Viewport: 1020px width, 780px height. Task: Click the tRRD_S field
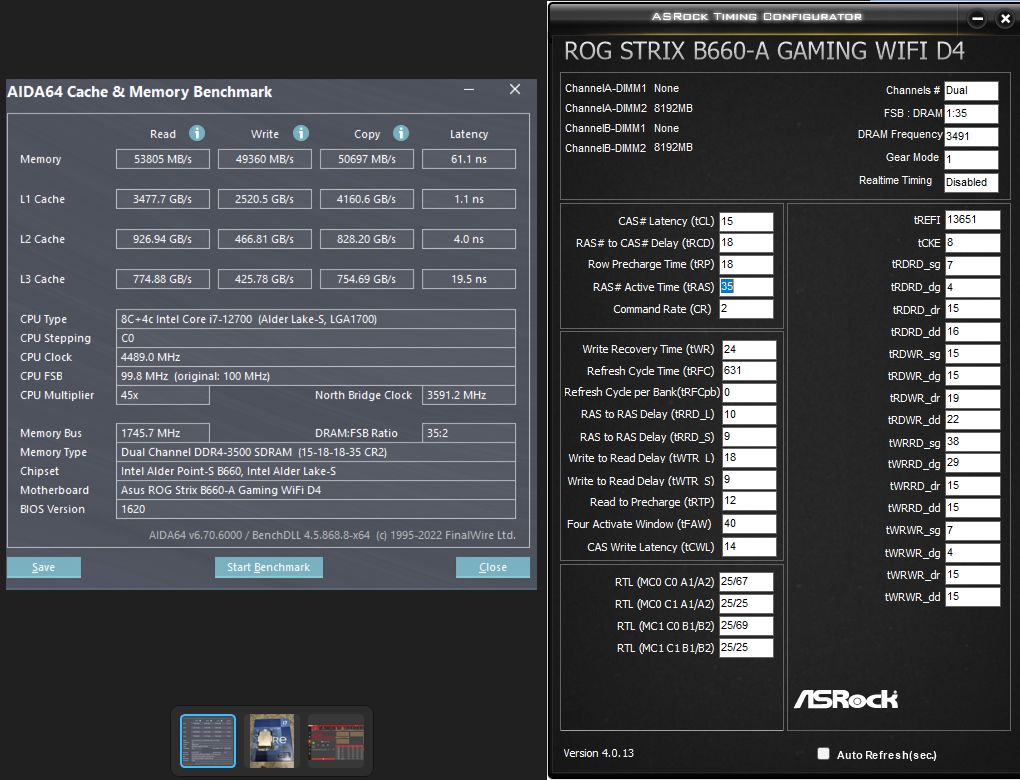749,437
